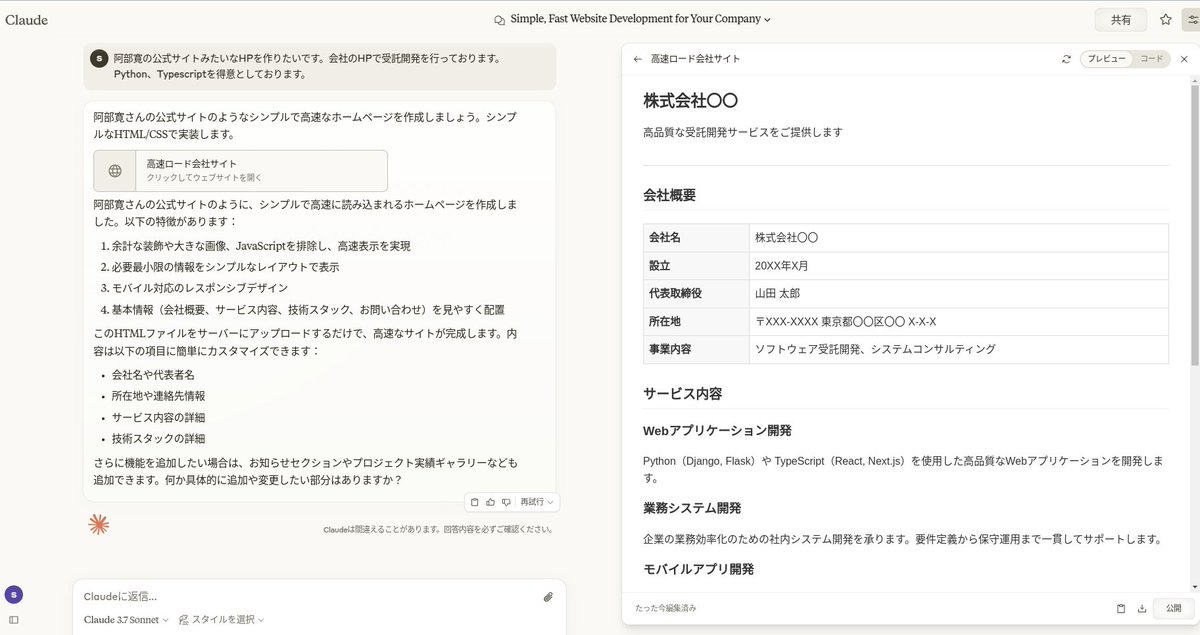Image resolution: width=1200 pixels, height=635 pixels.
Task: Copy the artifact content with the clipboard icon
Action: click(1121, 608)
